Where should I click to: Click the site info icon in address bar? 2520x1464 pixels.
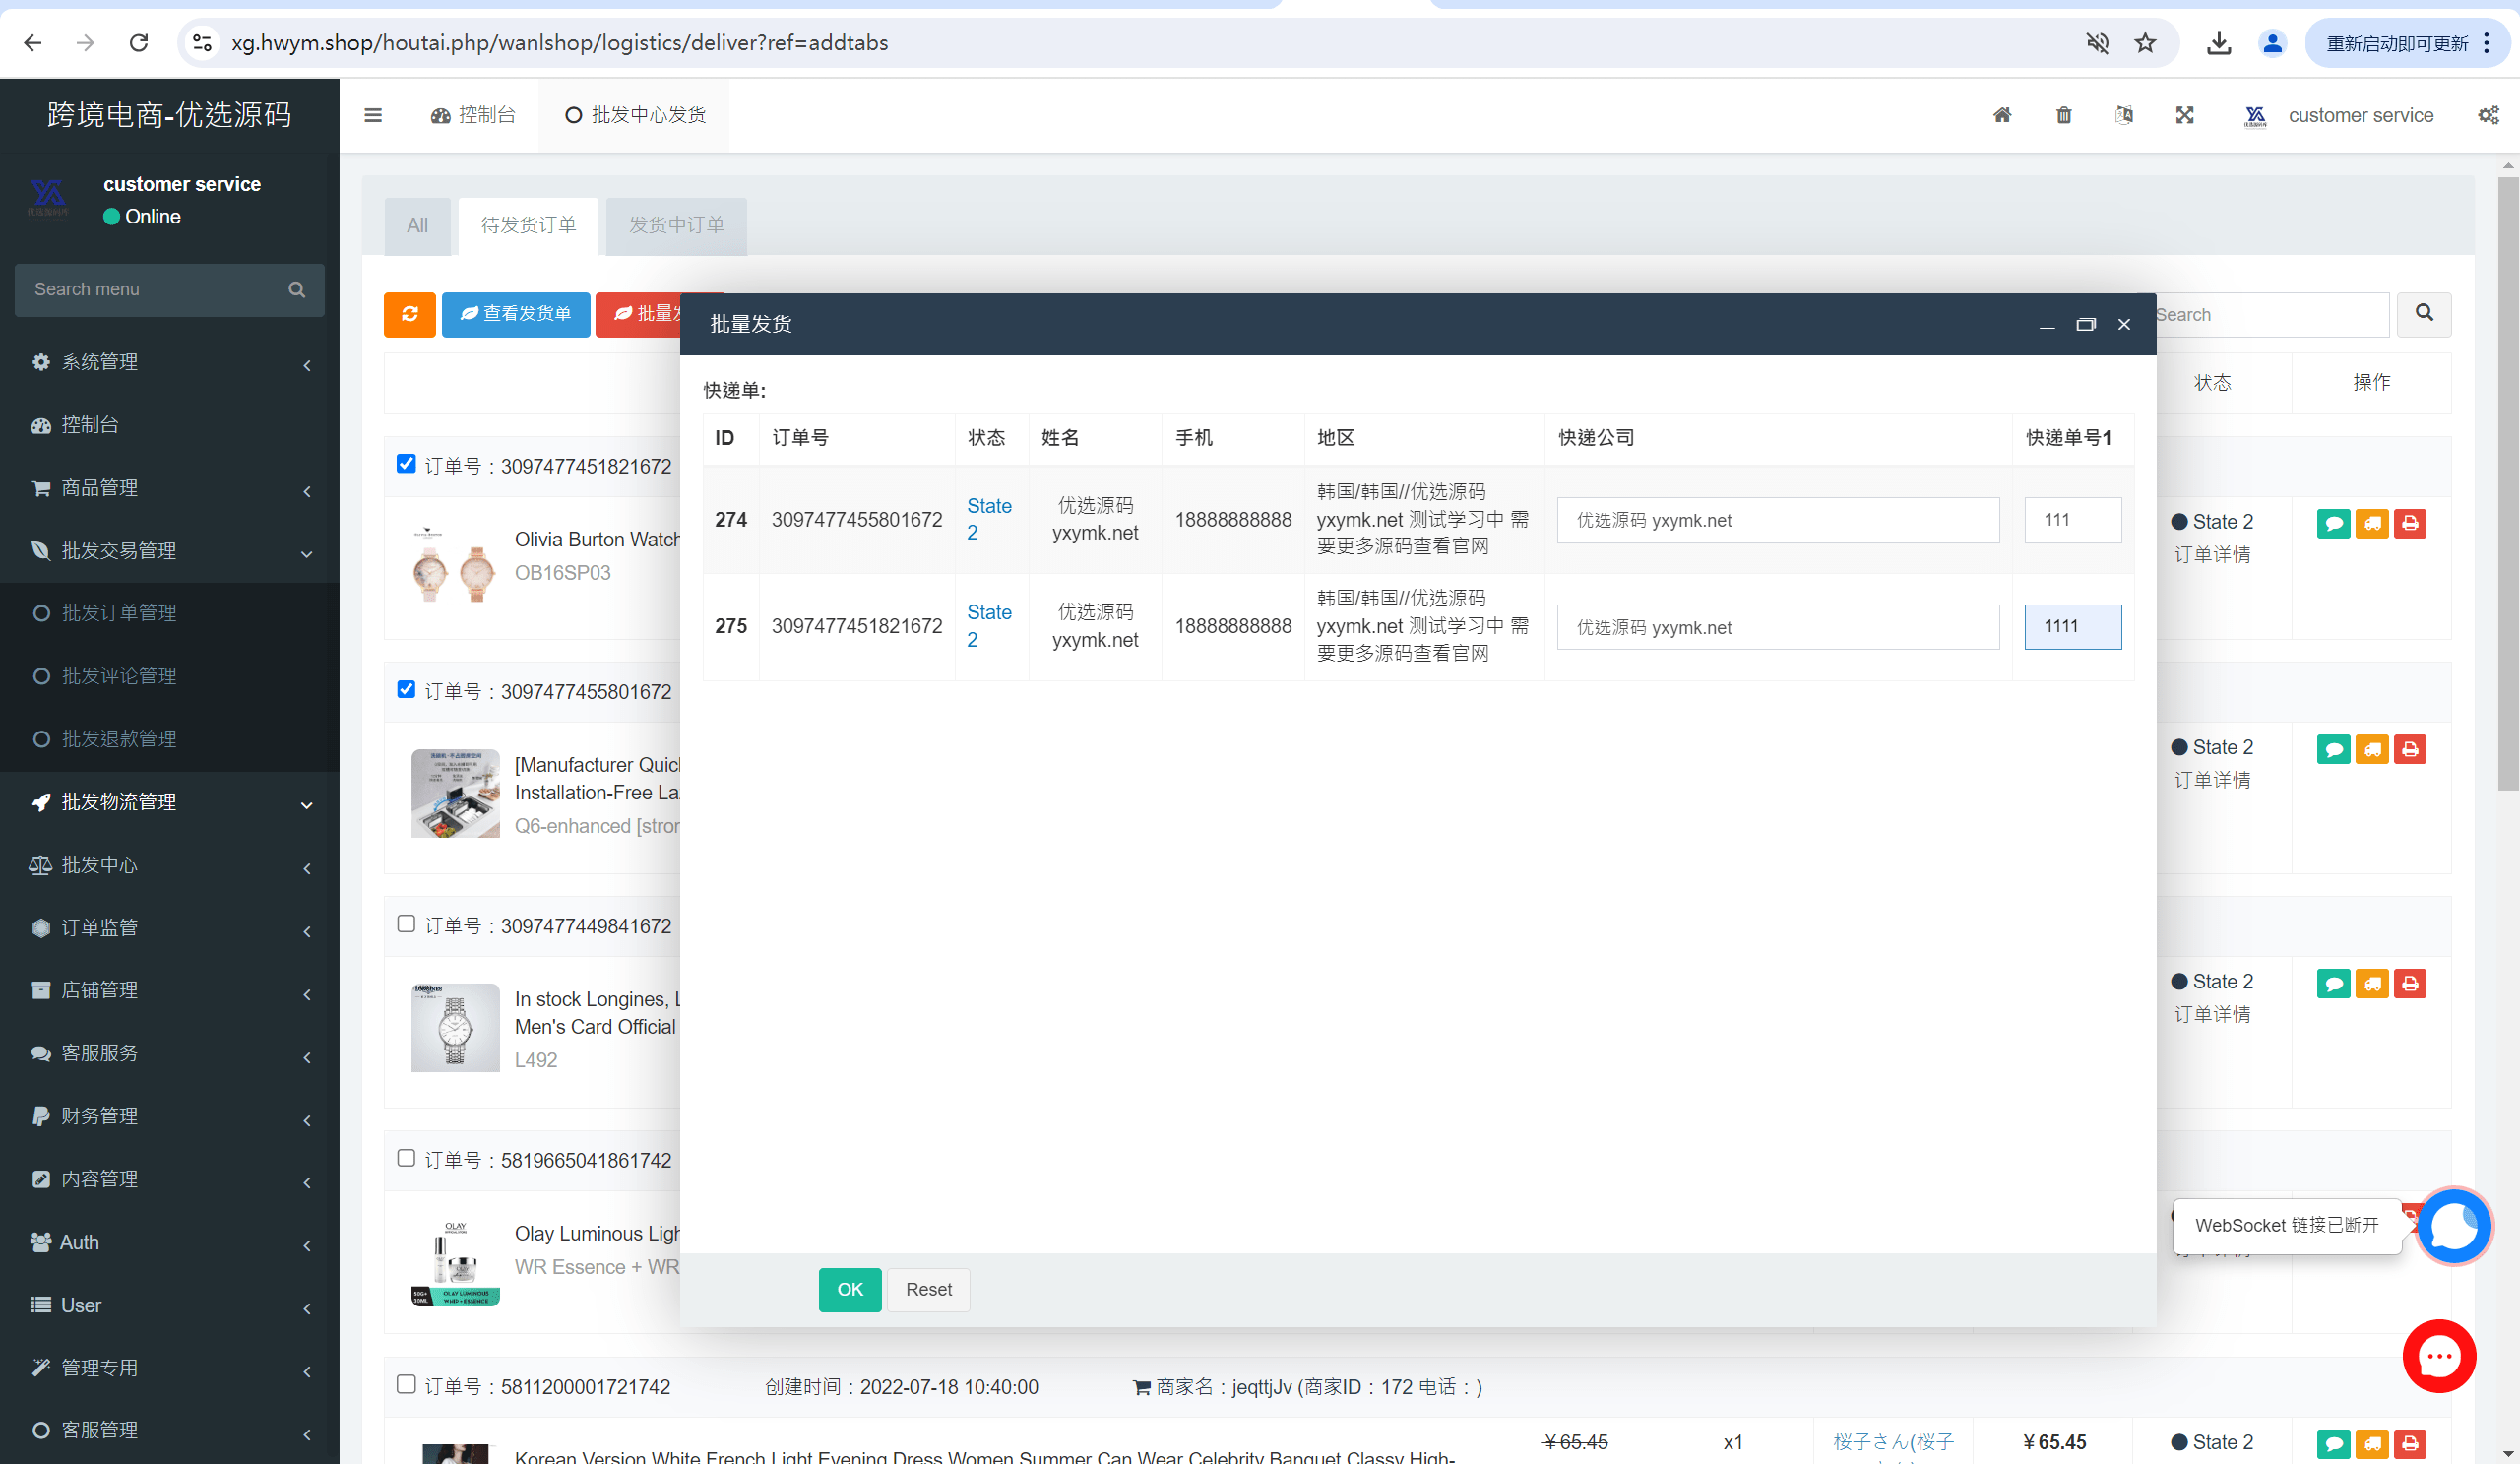click(202, 43)
